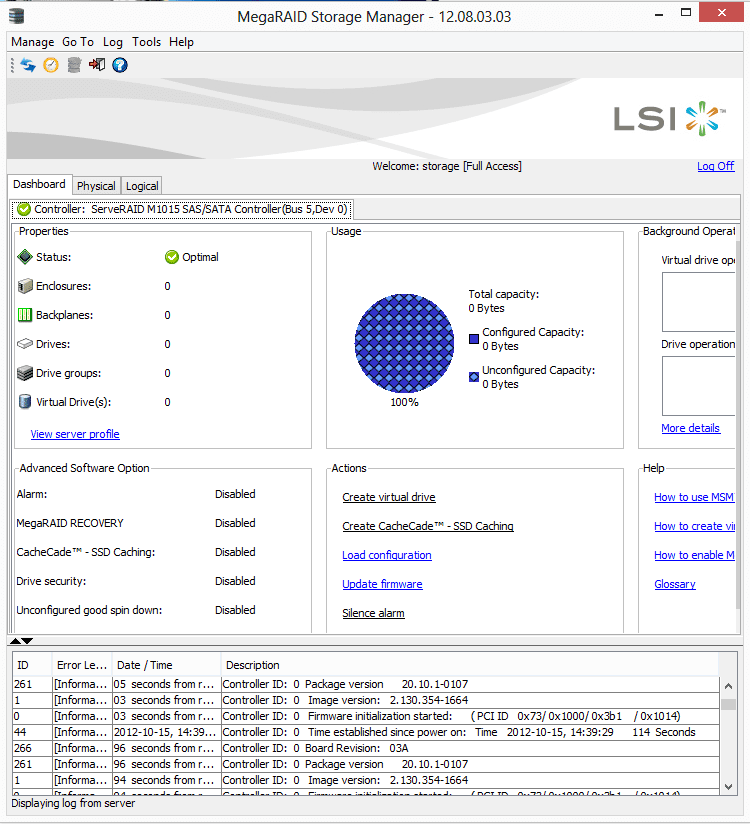750x824 pixels.
Task: Select the ServeRAID M1015 controller tab
Action: [x=182, y=209]
